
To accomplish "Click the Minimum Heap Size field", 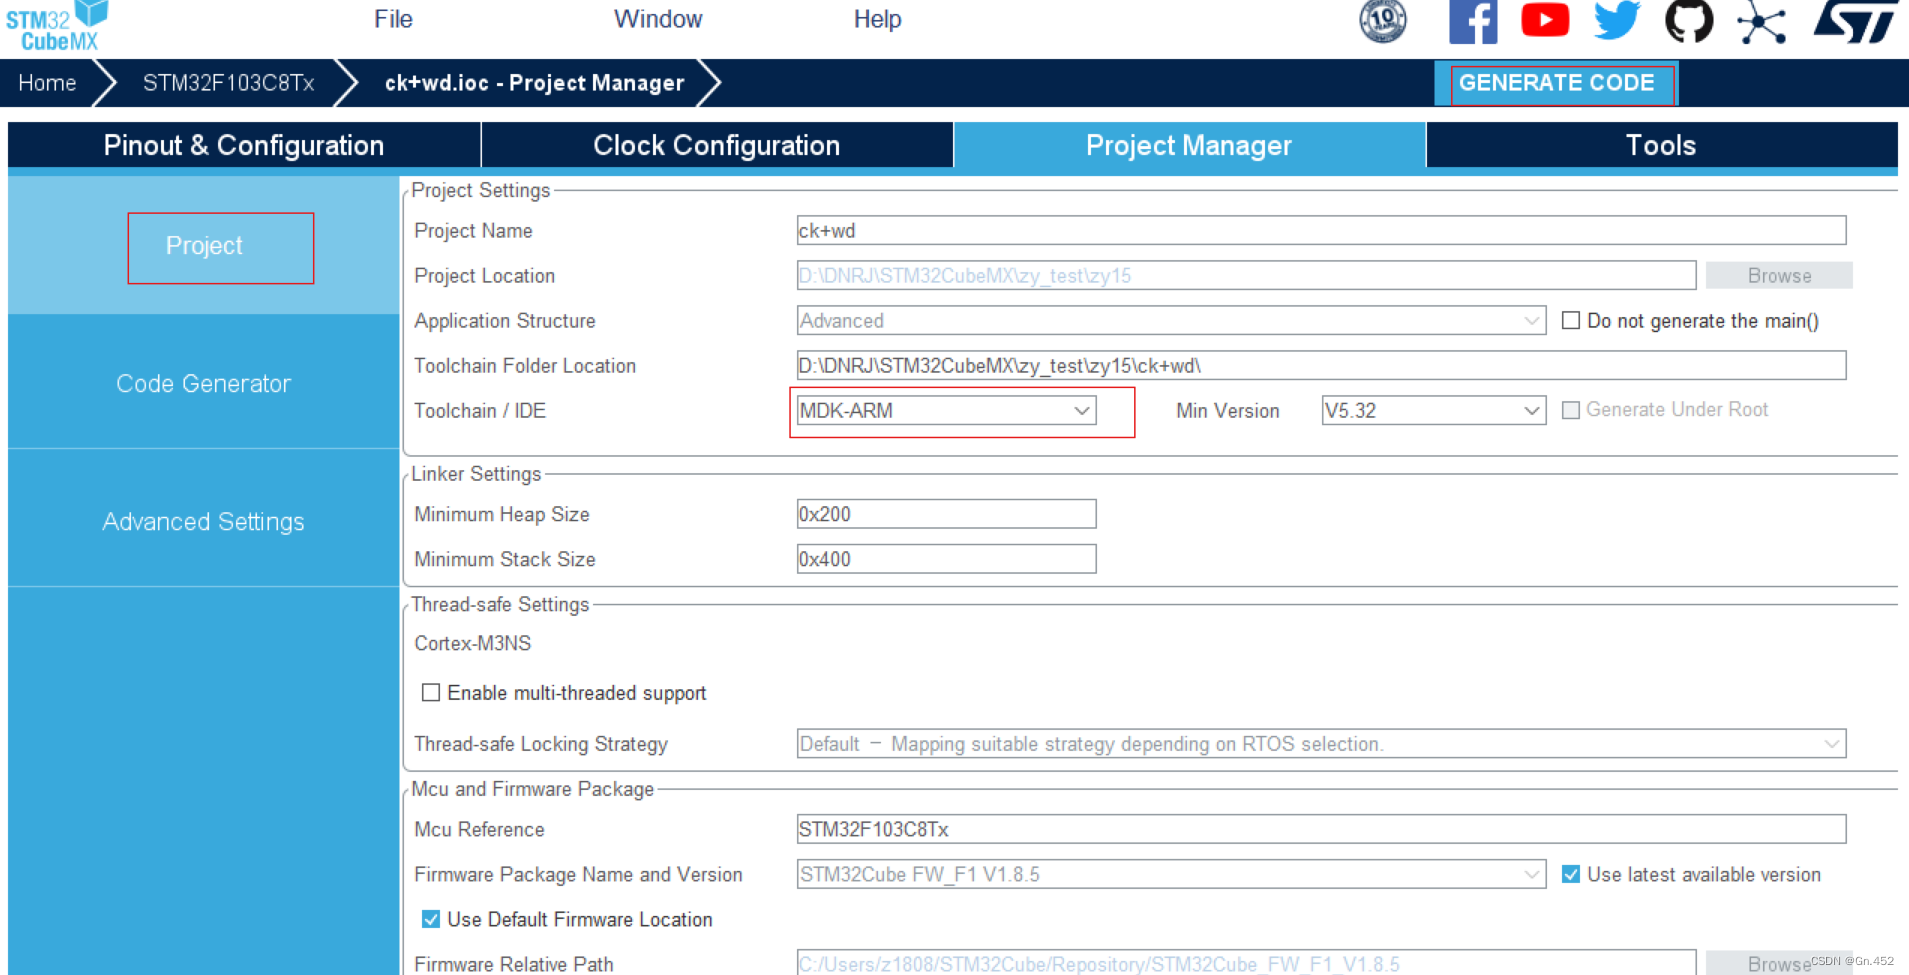I will 946,514.
